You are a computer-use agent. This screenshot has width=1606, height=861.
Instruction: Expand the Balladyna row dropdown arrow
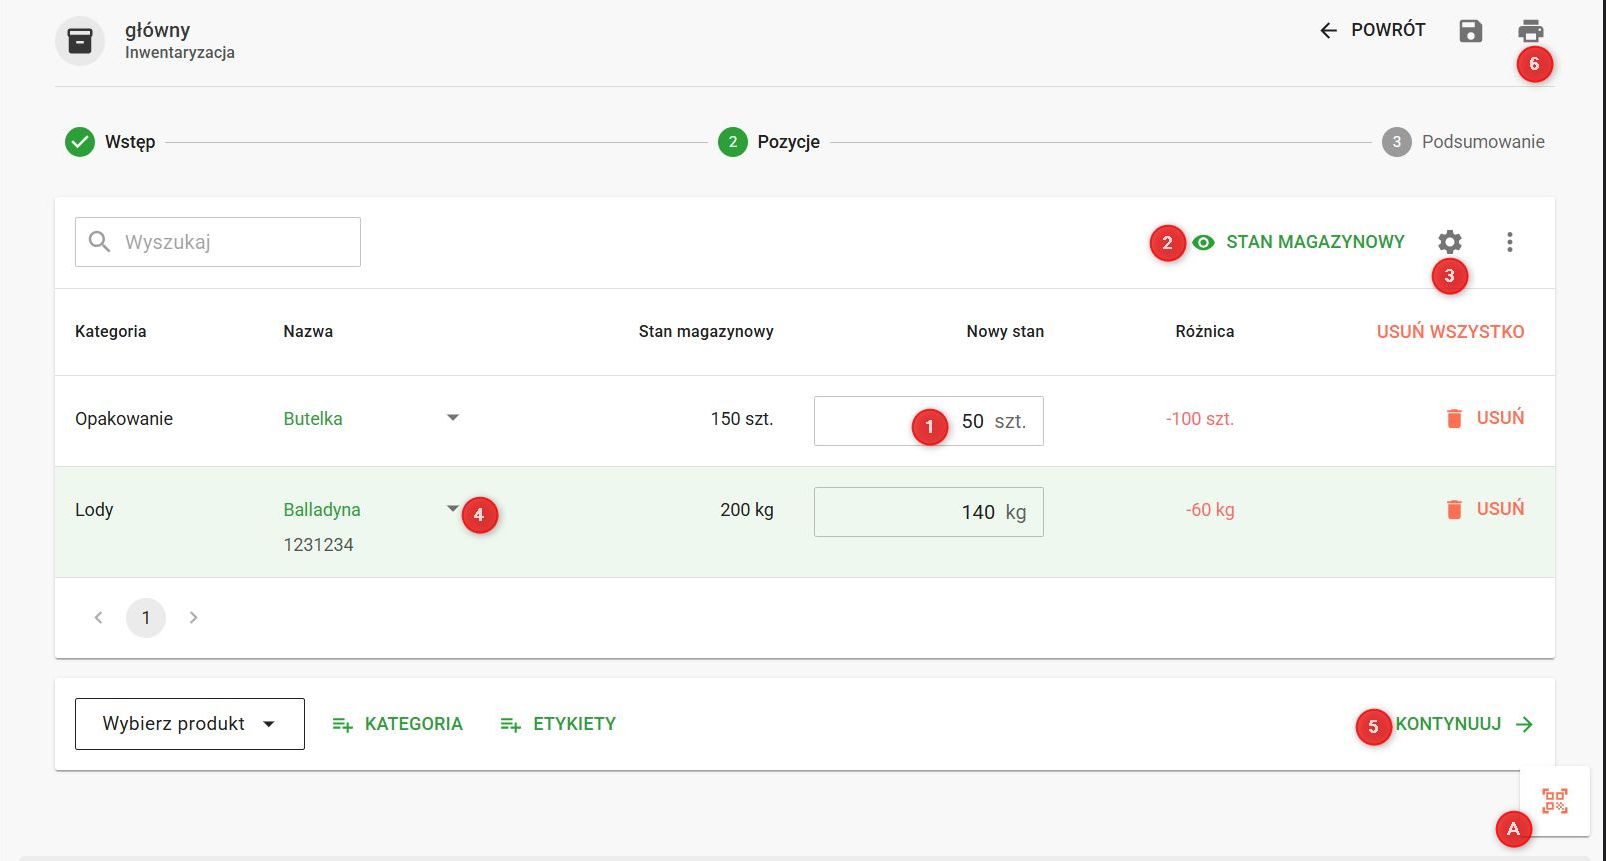(x=452, y=509)
